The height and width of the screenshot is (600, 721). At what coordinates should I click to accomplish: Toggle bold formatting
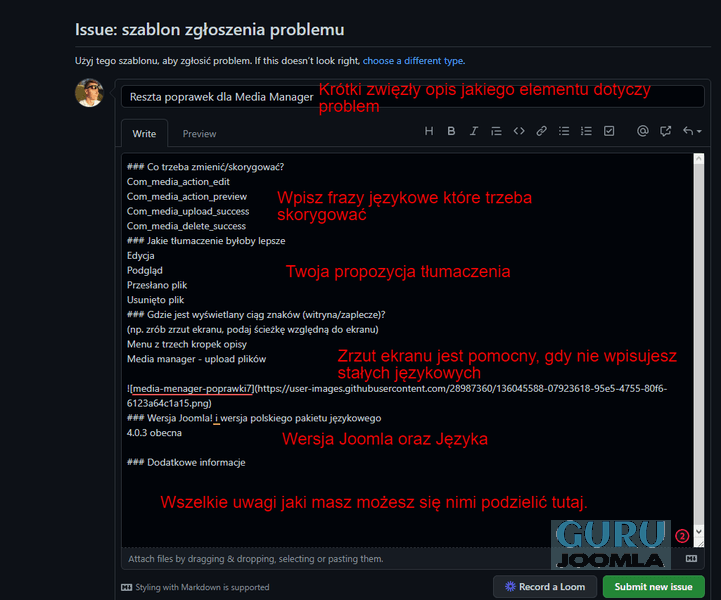tap(451, 131)
